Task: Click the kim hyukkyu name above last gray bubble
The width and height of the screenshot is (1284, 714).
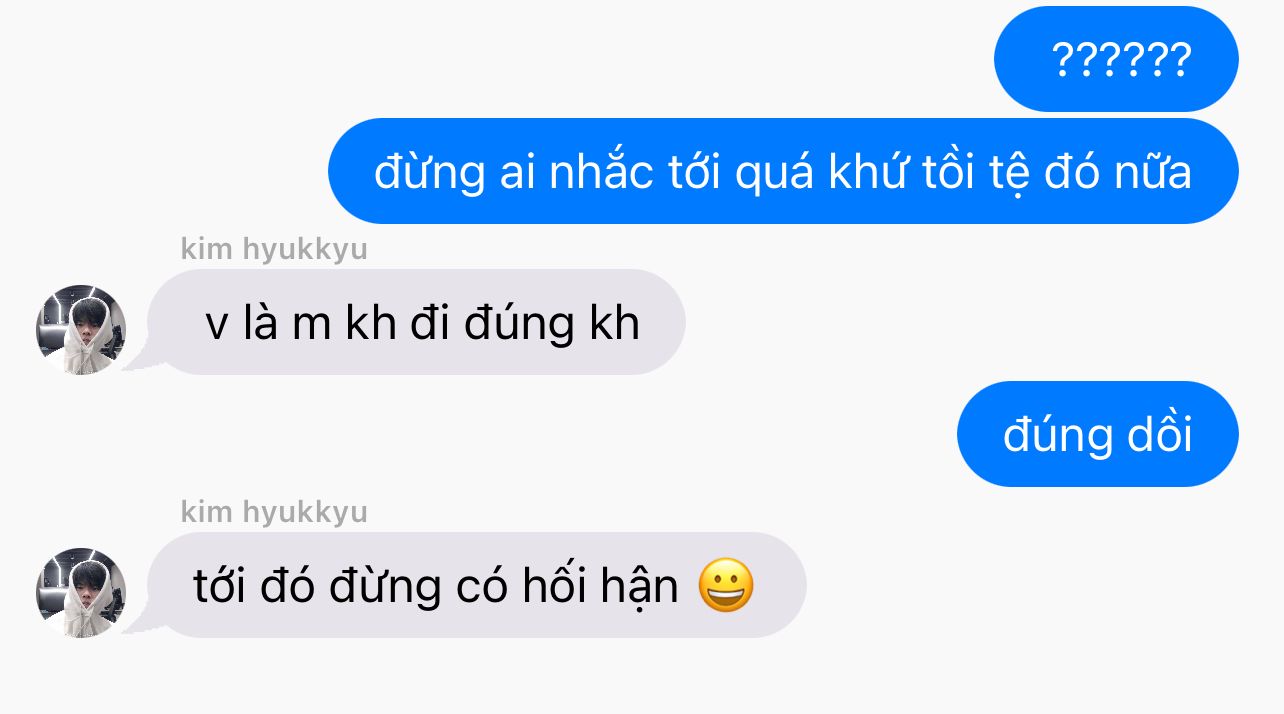Action: (x=274, y=513)
